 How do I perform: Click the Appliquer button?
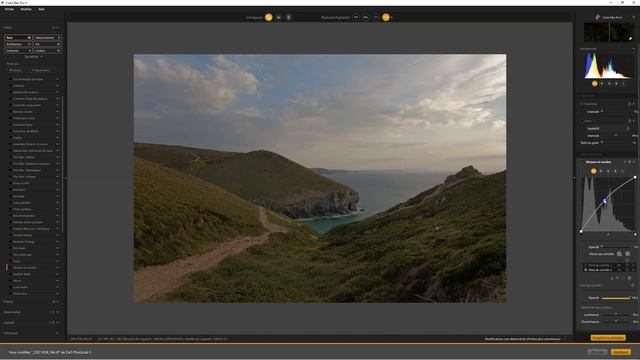point(620,352)
